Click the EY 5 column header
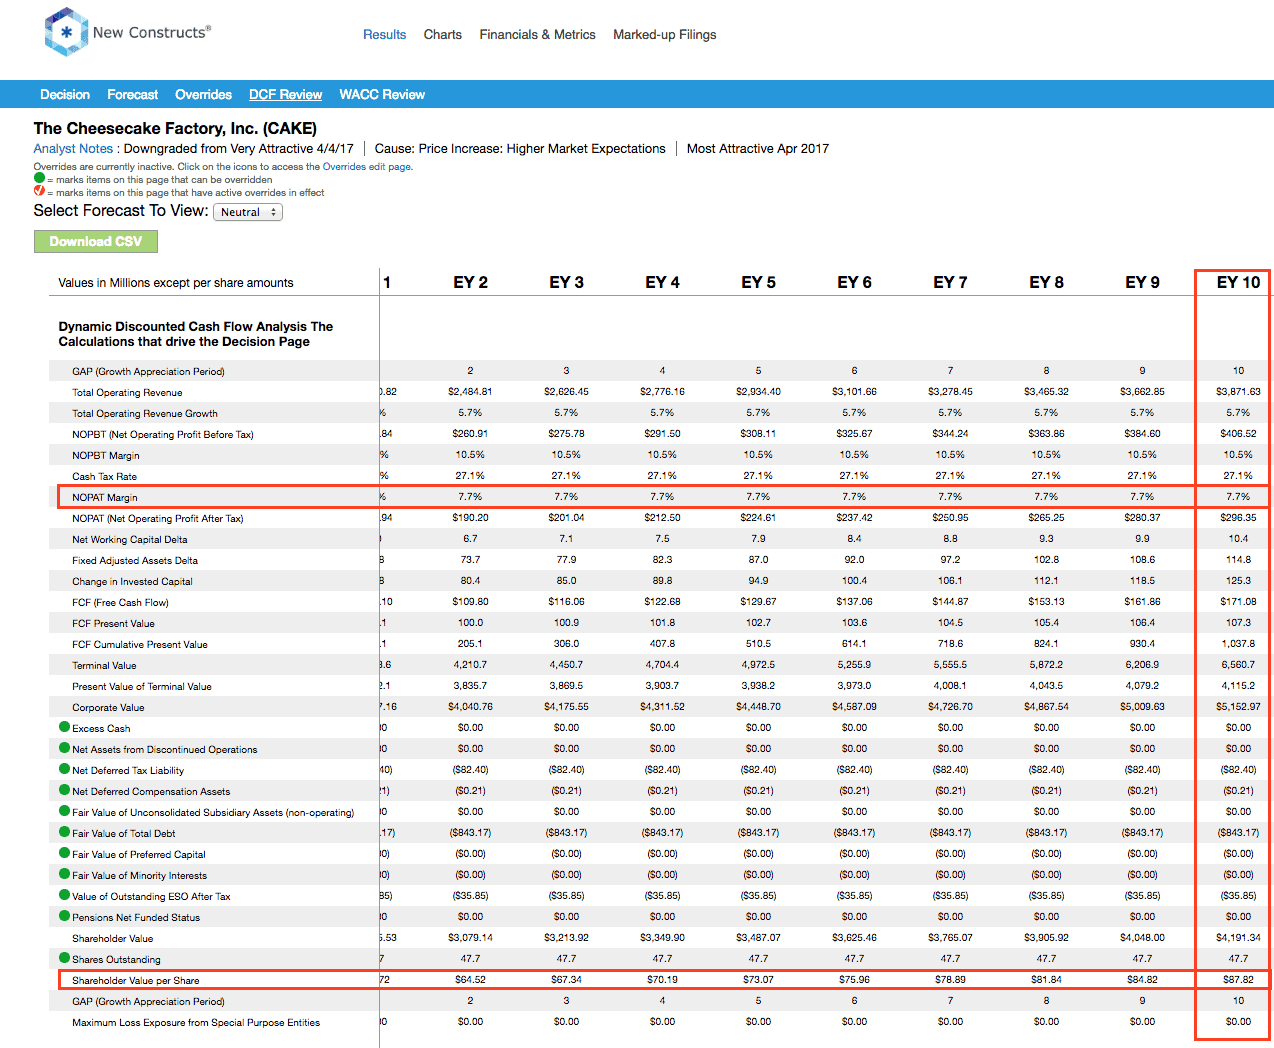Image resolution: width=1274 pixels, height=1048 pixels. (758, 282)
